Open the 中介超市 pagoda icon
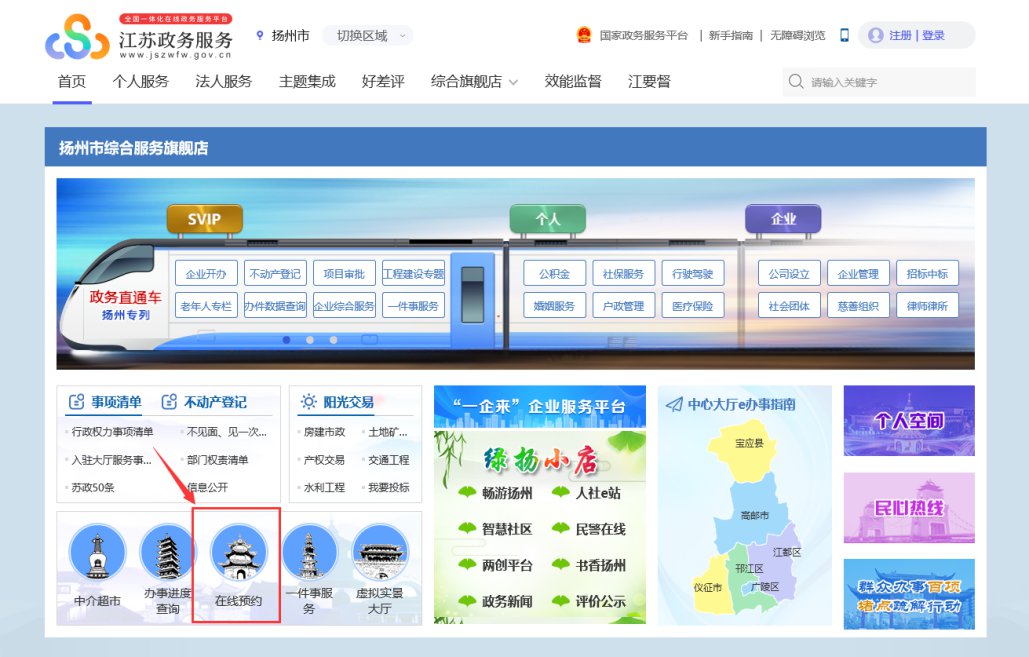Viewport: 1029px width, 657px height. pyautogui.click(x=97, y=553)
